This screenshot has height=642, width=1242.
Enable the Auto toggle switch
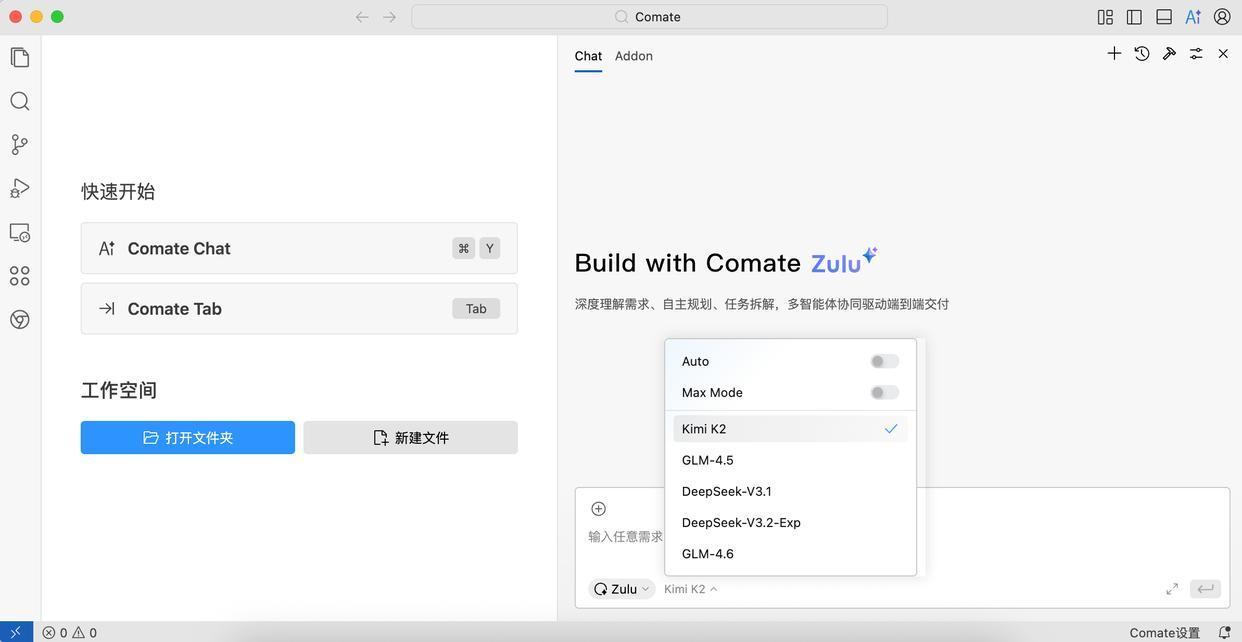coord(884,362)
